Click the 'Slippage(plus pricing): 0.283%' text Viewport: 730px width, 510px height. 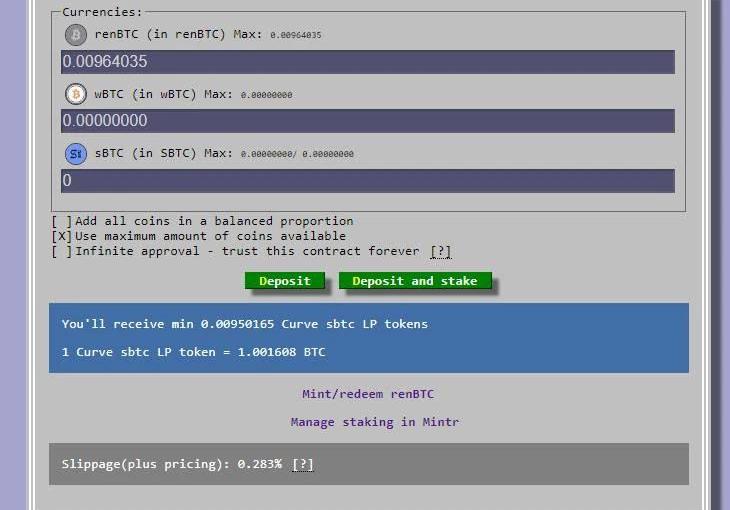pyautogui.click(x=171, y=464)
